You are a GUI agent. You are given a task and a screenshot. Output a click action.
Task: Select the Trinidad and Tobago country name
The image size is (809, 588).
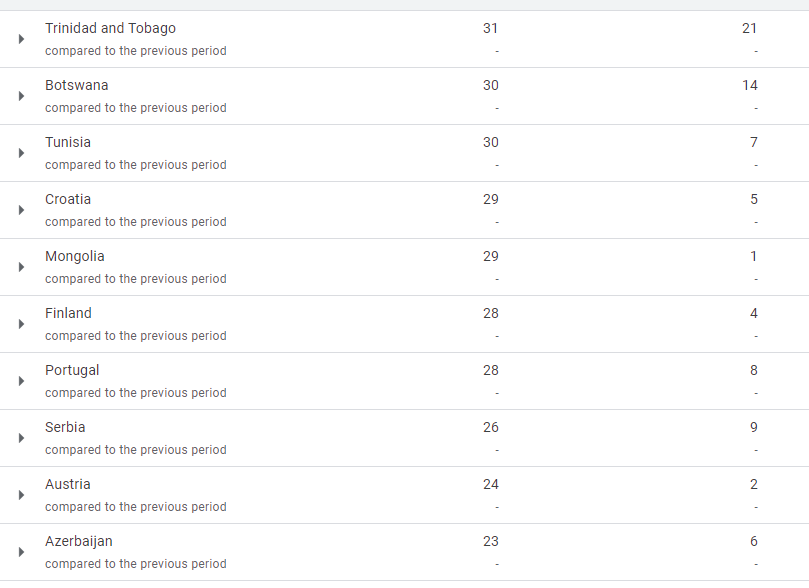tap(110, 28)
